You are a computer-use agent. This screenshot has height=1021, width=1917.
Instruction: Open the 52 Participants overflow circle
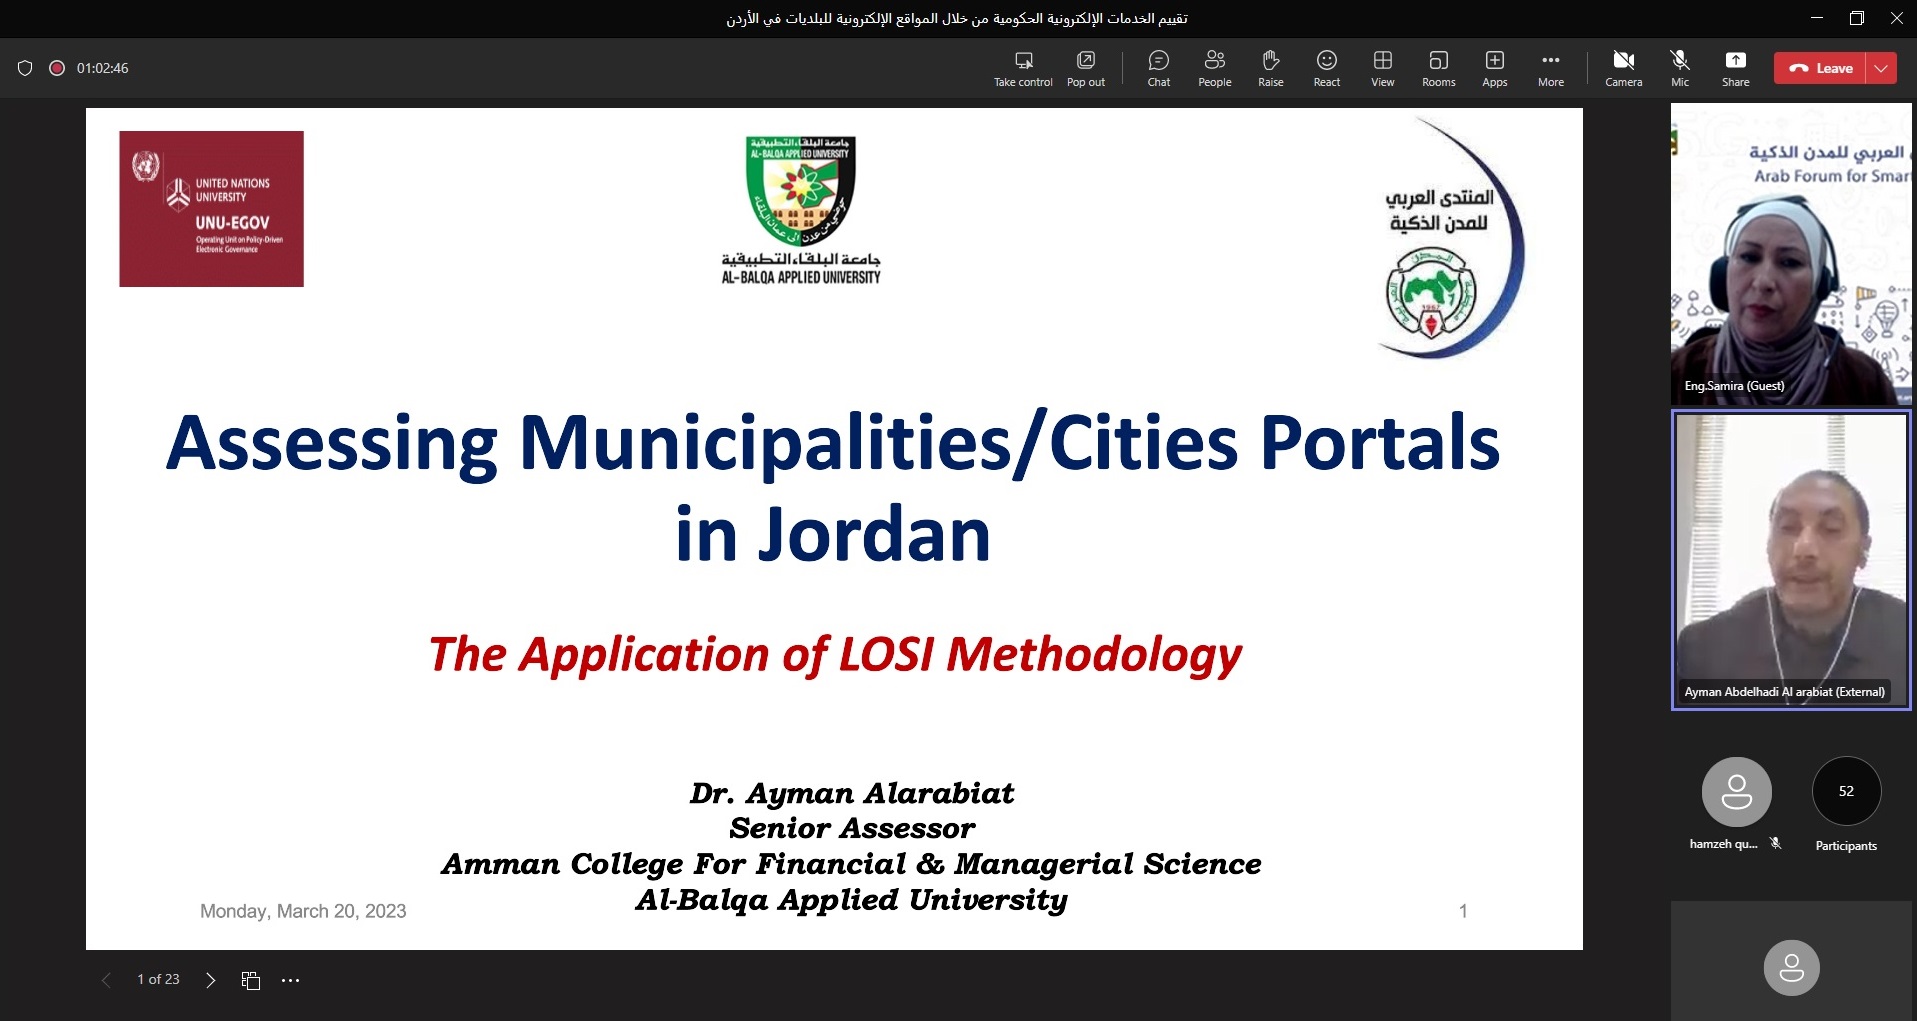[x=1846, y=791]
